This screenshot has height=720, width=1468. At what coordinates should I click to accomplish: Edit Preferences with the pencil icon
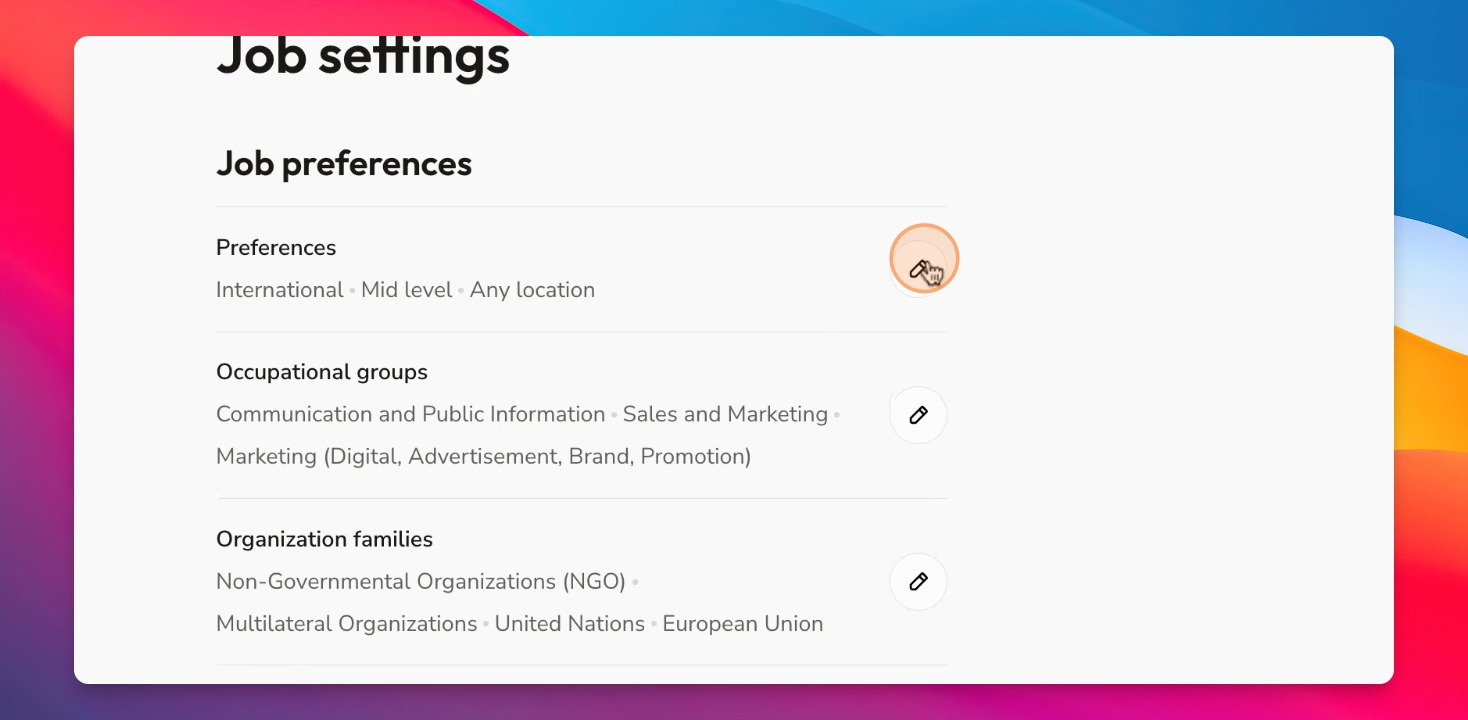tap(919, 268)
